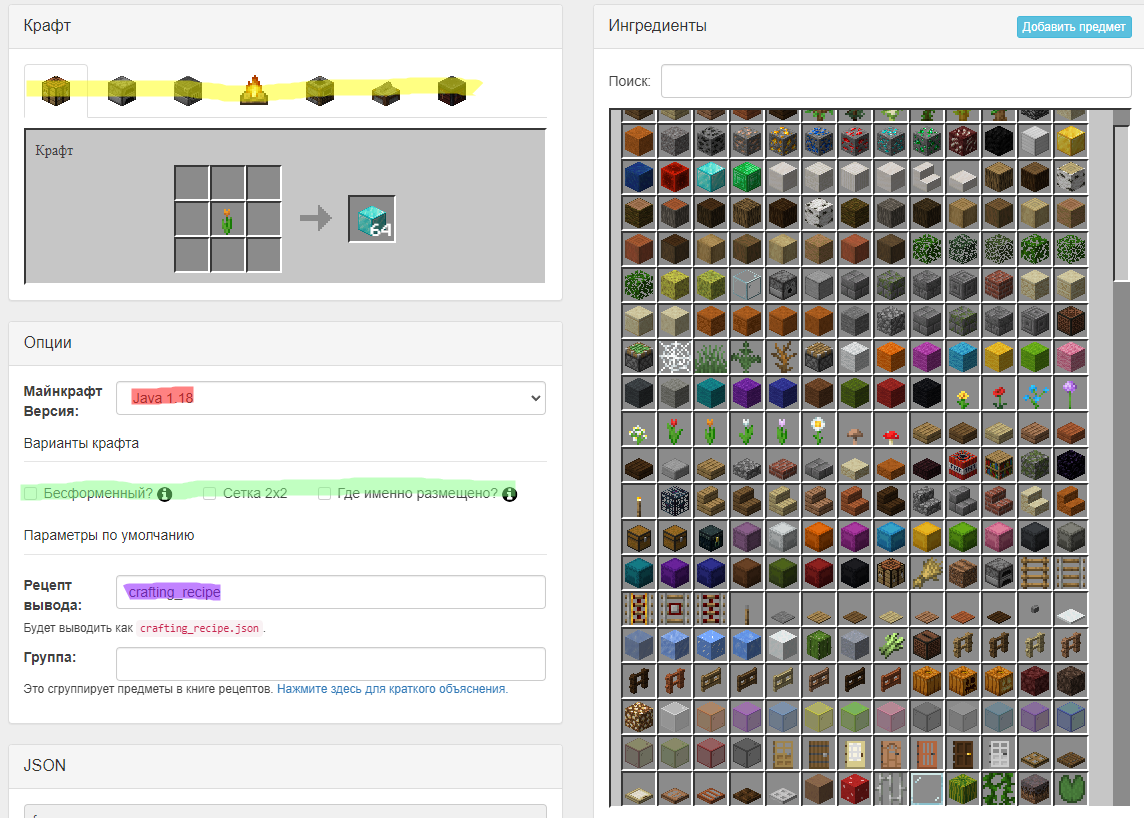Image resolution: width=1144 pixels, height=818 pixels.
Task: Select the iron door ingredient
Action: pyautogui.click(x=999, y=754)
